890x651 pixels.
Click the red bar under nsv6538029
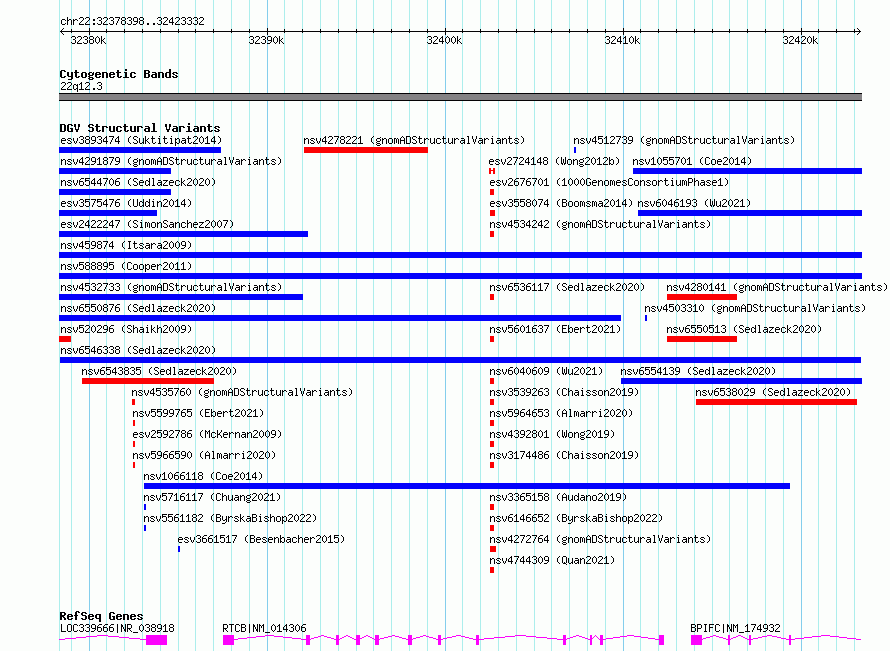click(x=776, y=402)
